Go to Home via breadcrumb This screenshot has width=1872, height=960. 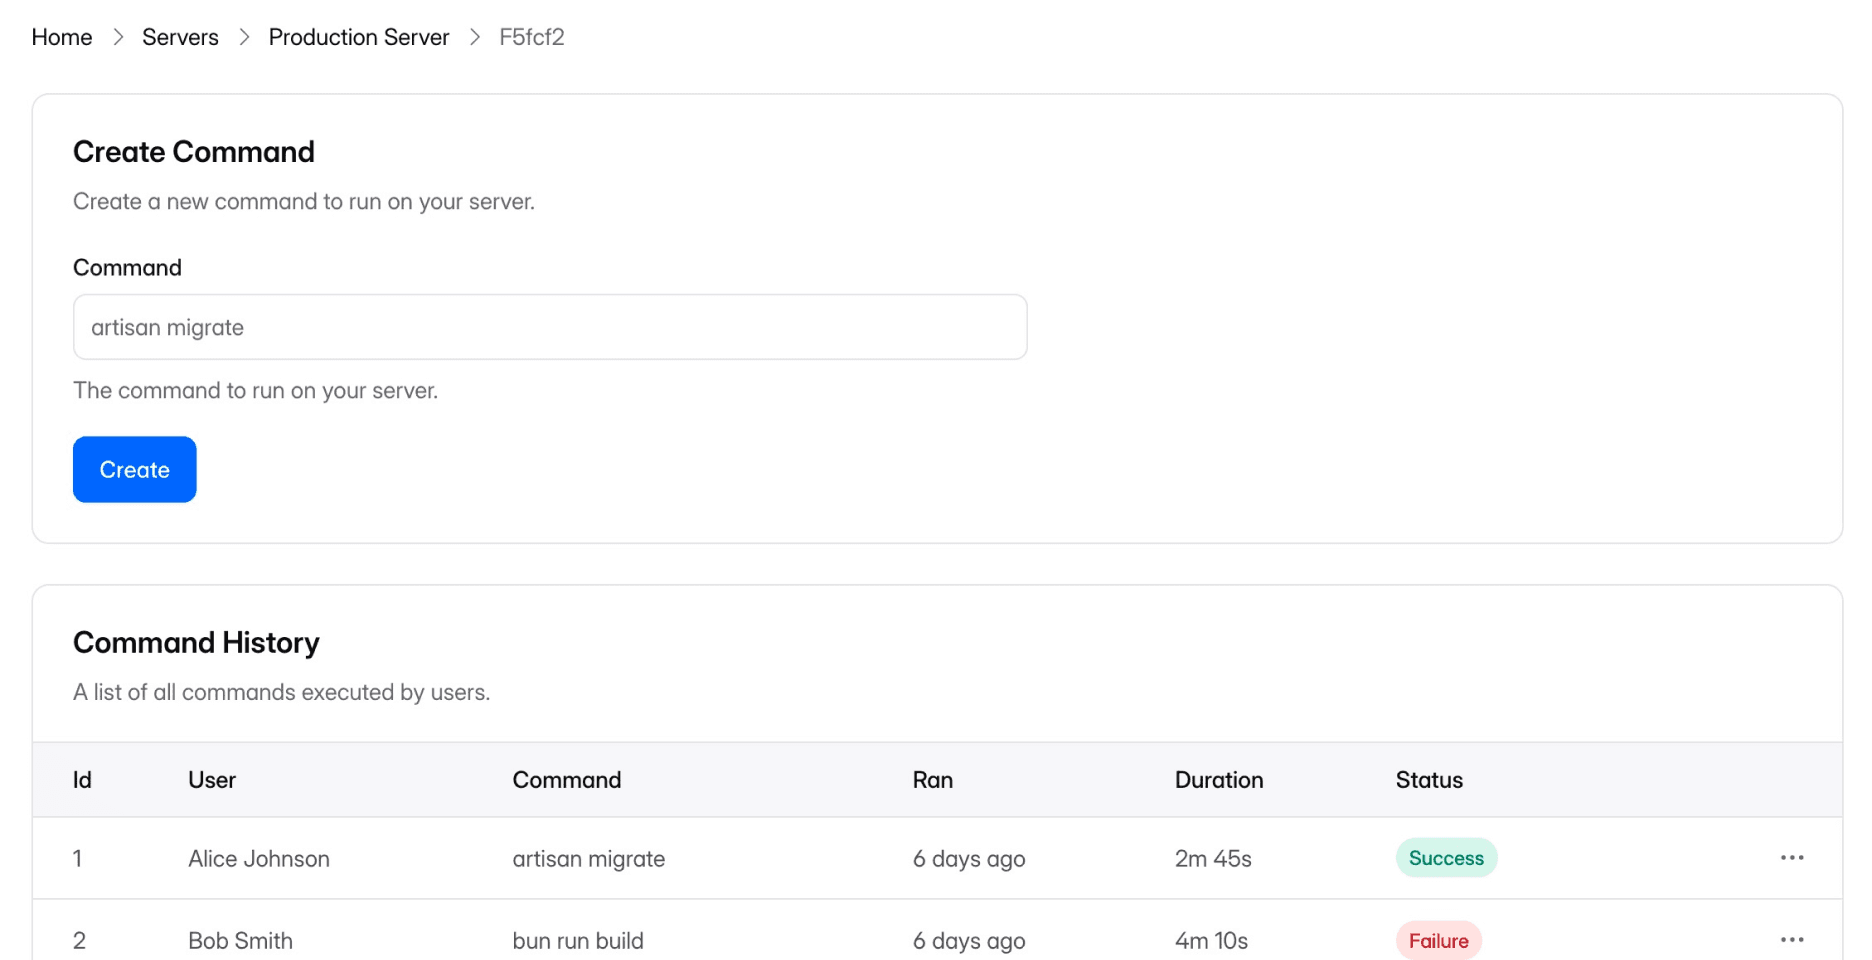coord(62,37)
